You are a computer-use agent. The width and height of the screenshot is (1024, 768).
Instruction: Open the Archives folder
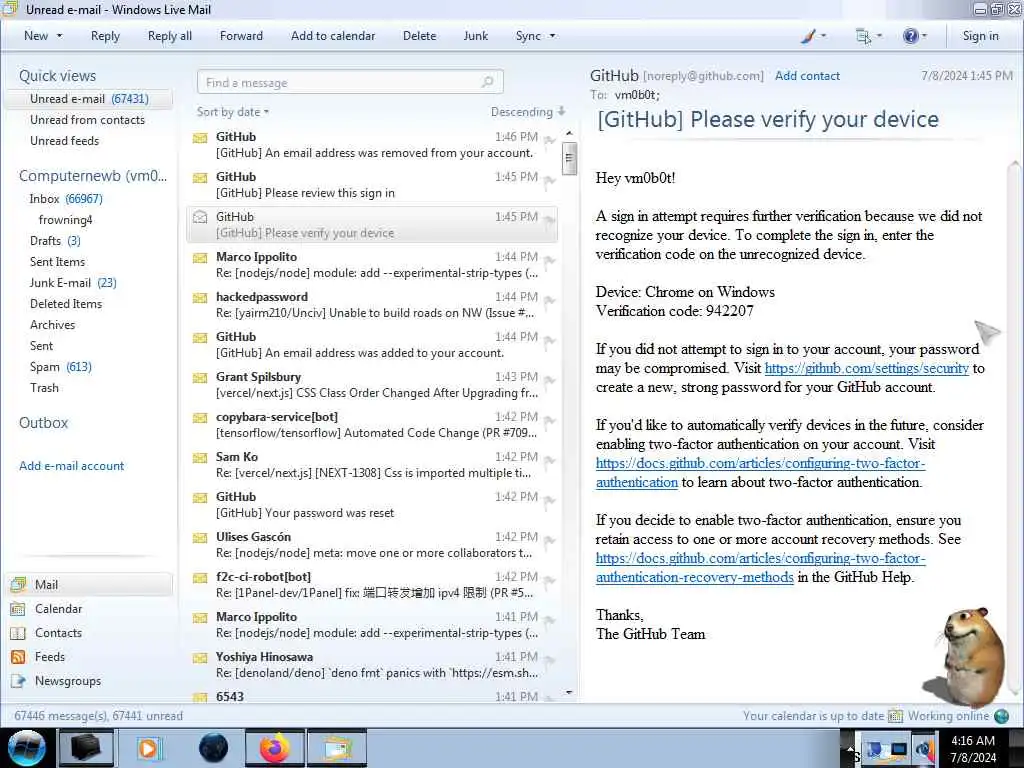click(x=52, y=325)
